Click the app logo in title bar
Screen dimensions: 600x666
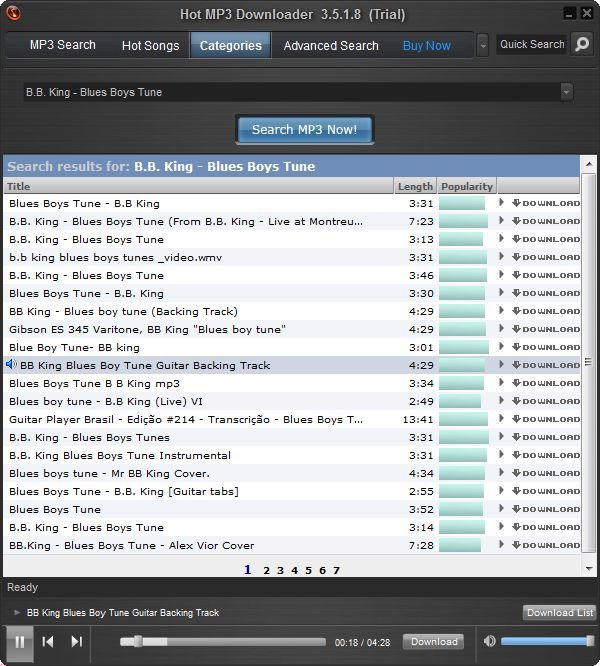point(14,13)
